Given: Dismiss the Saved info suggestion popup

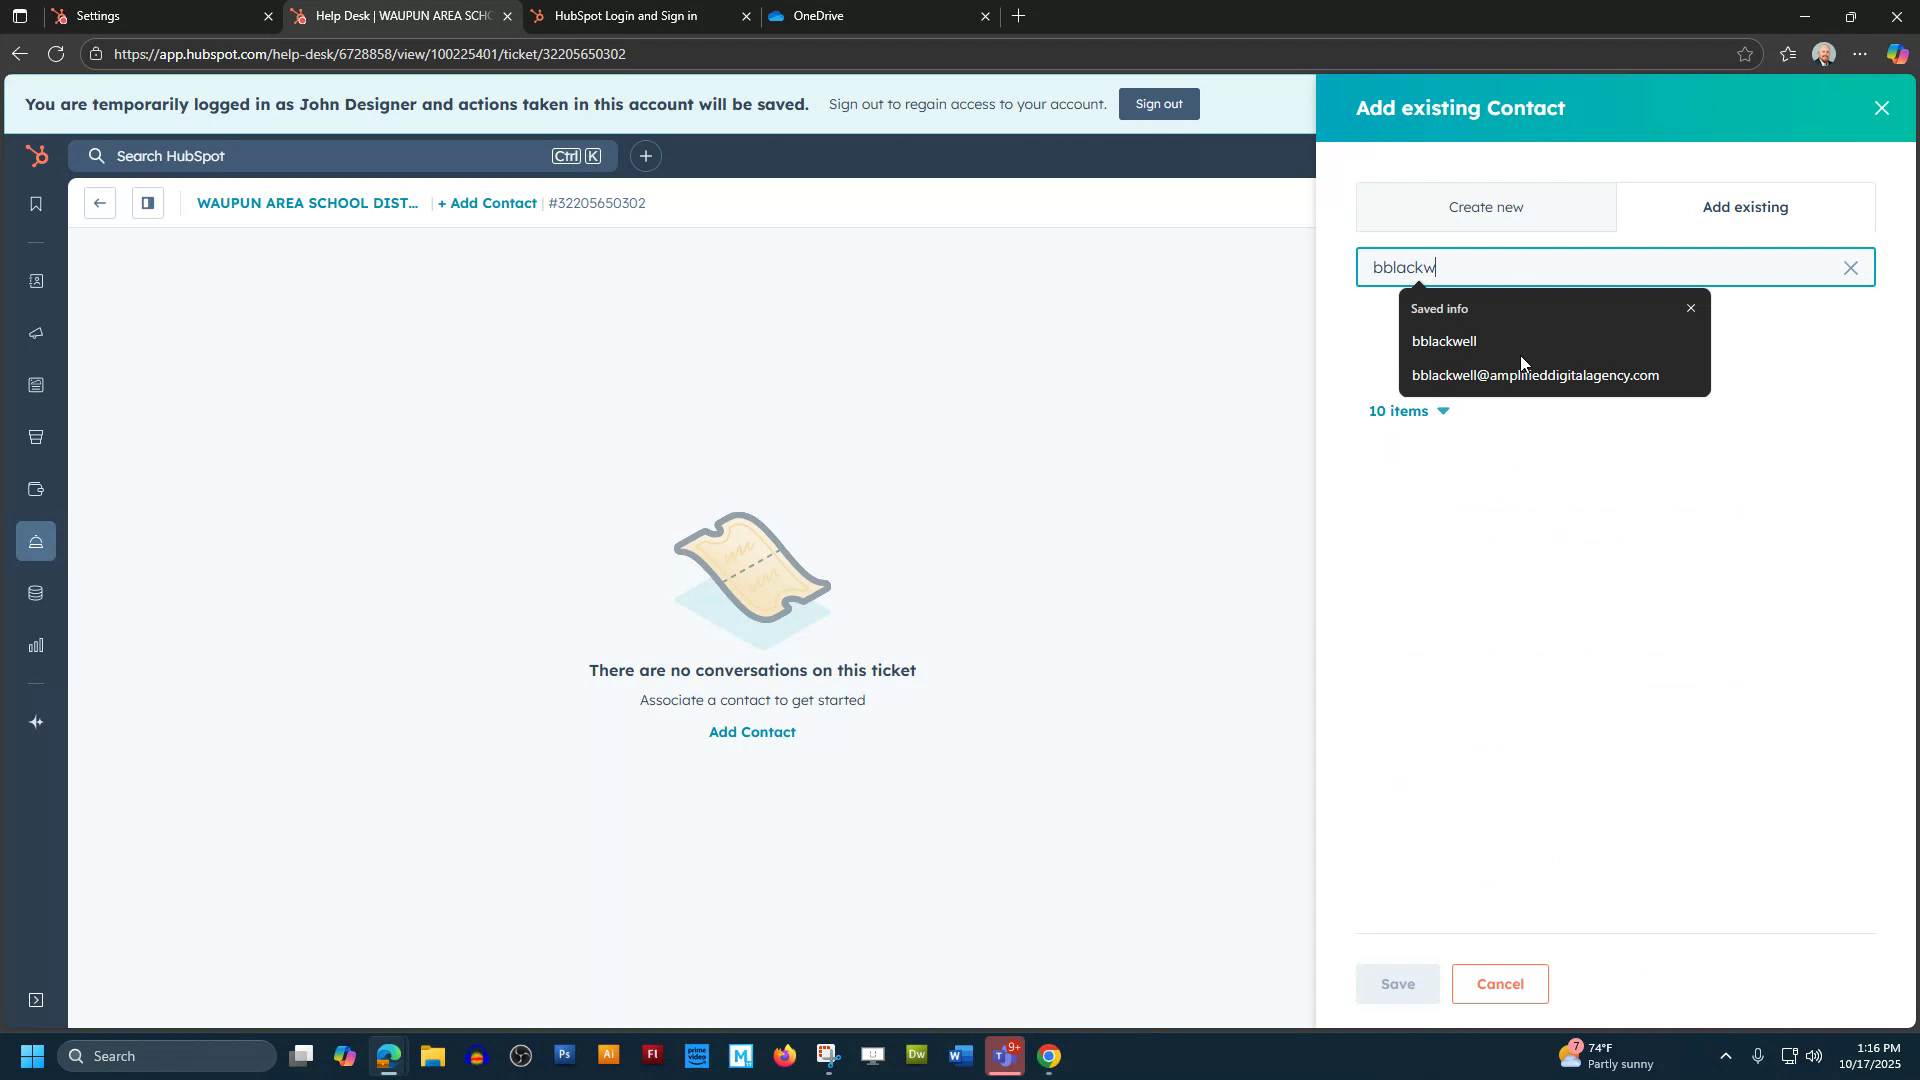Looking at the screenshot, I should pos(1690,308).
